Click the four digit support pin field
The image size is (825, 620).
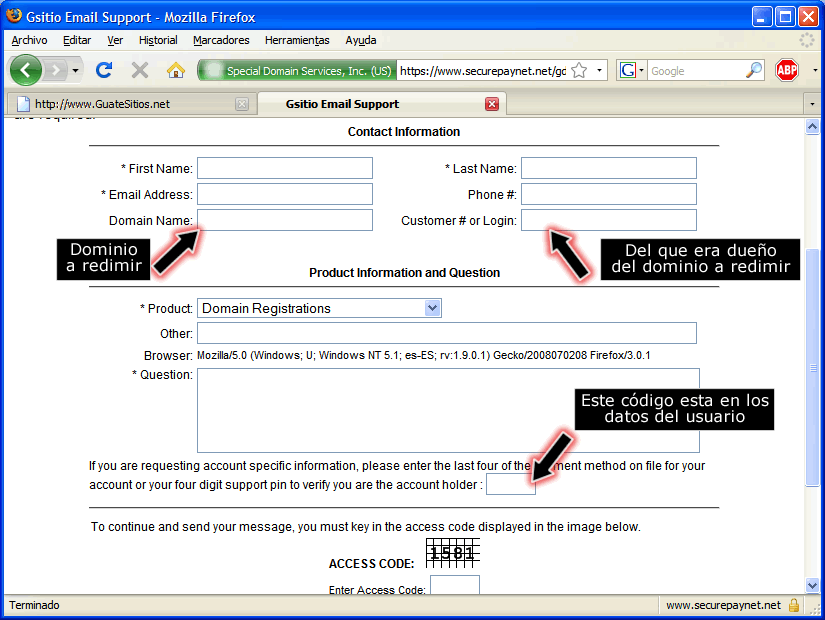click(x=511, y=484)
